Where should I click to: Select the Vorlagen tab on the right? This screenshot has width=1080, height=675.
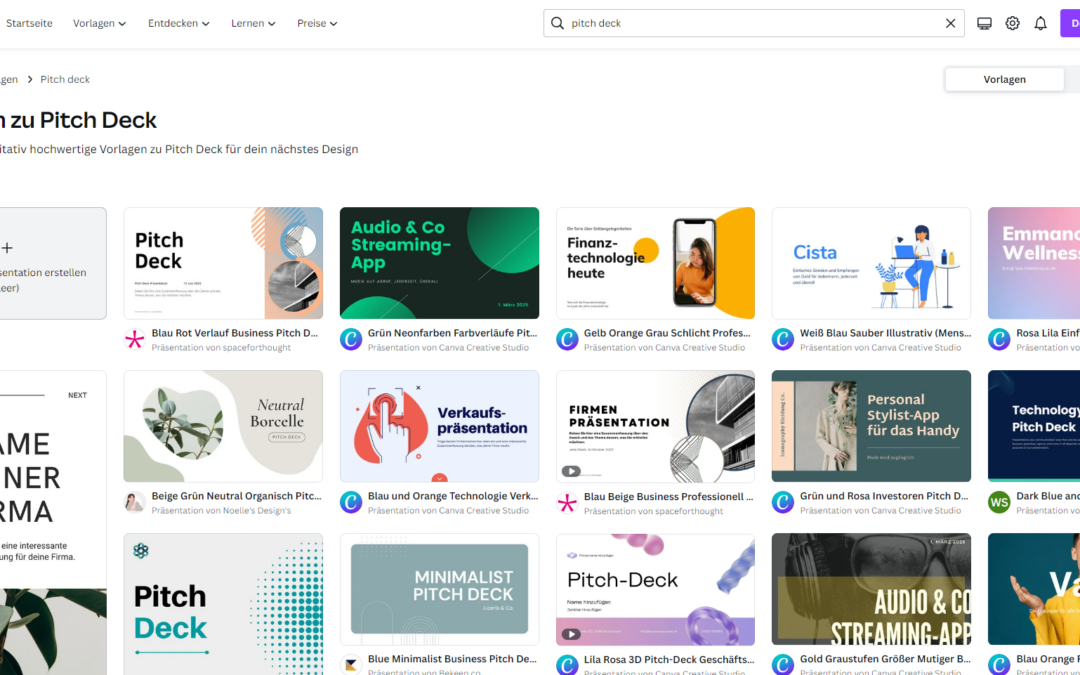(1004, 79)
